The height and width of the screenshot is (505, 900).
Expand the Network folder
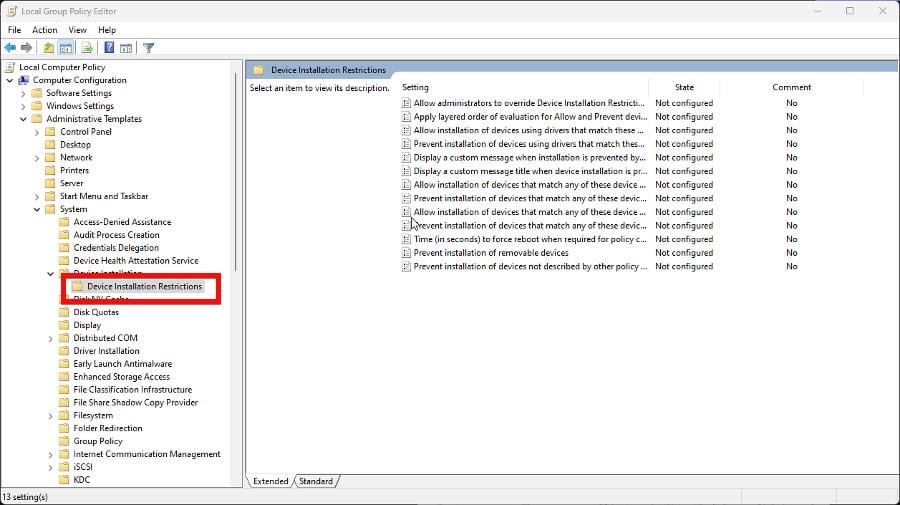coord(37,158)
